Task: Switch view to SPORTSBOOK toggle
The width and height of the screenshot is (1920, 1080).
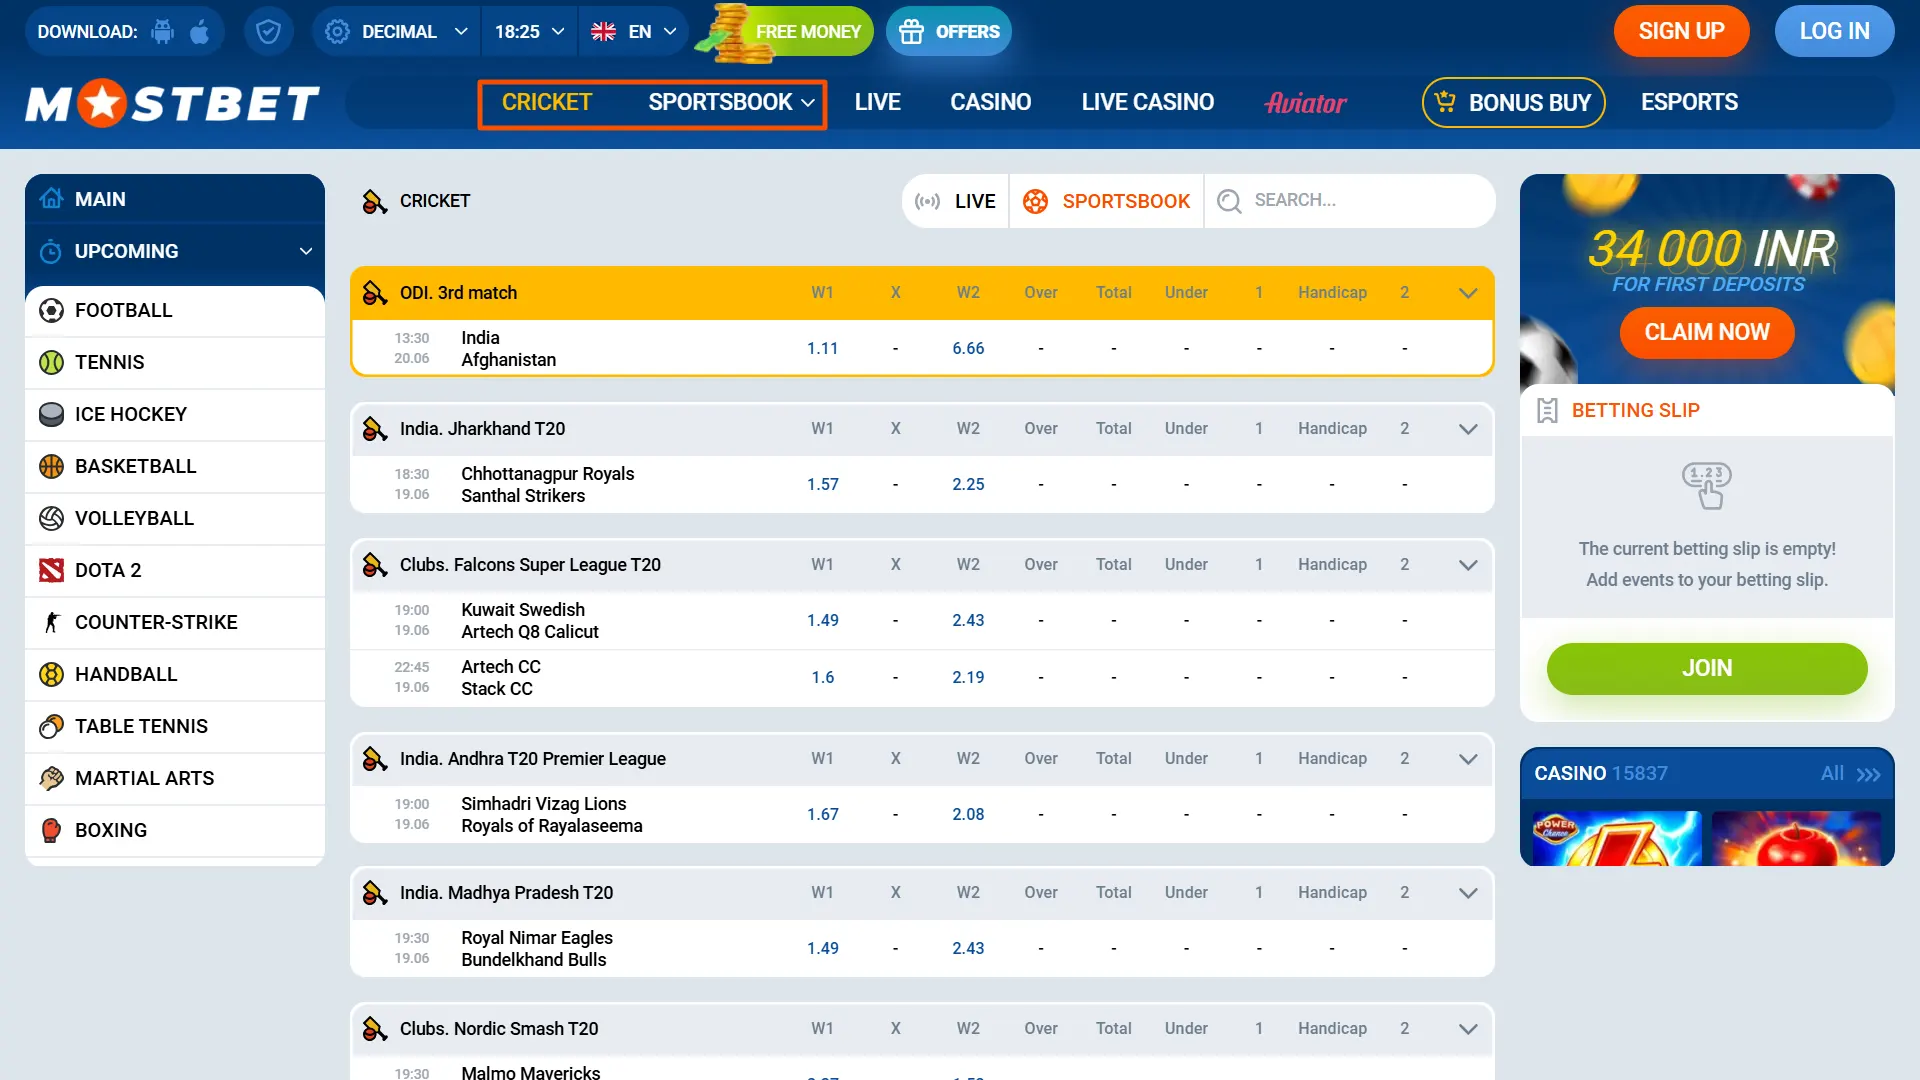Action: pyautogui.click(x=1107, y=201)
